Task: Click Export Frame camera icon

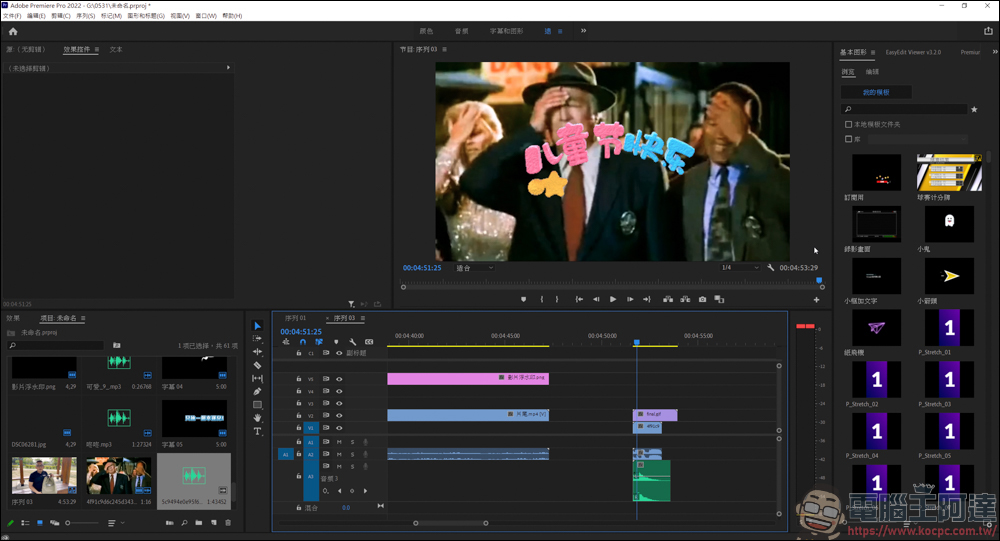Action: (703, 299)
